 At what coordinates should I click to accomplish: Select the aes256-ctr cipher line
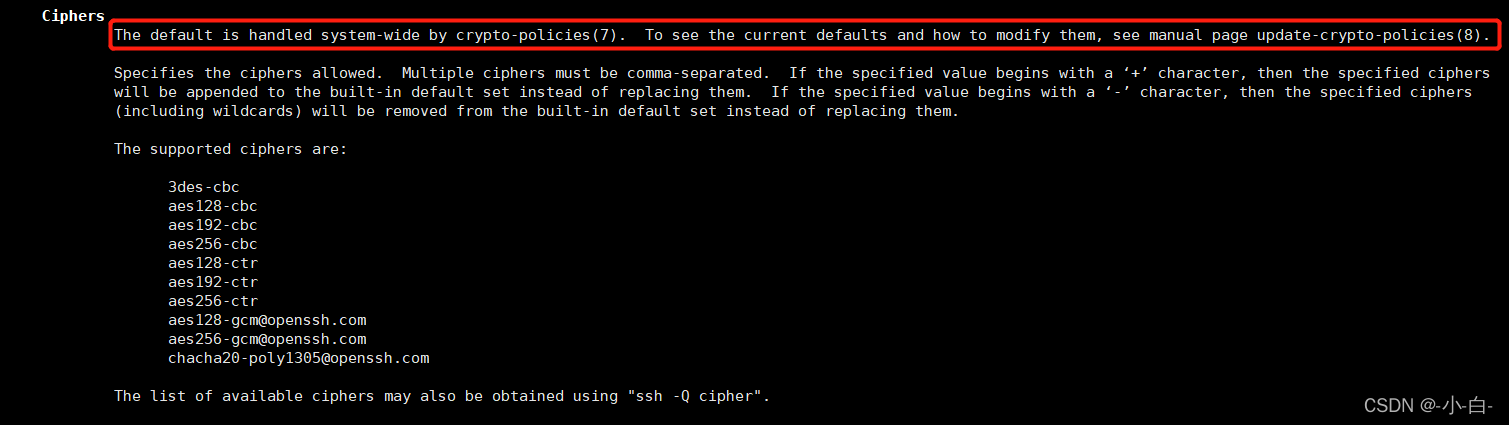[213, 301]
